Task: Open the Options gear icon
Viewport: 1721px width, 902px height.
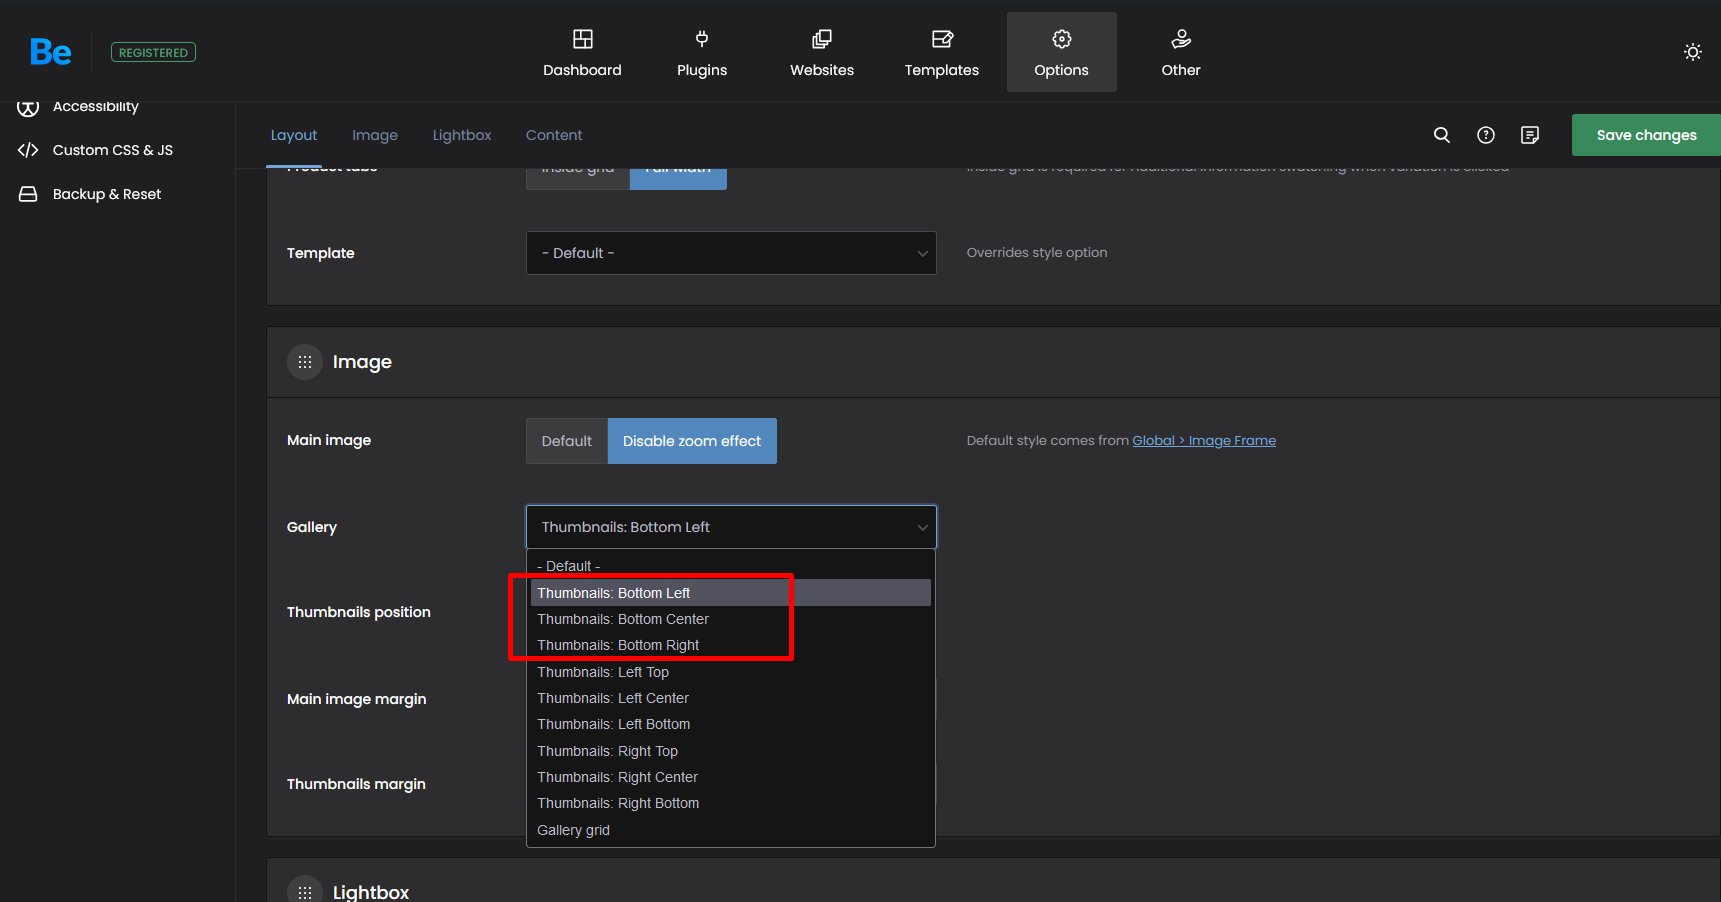Action: [x=1062, y=39]
